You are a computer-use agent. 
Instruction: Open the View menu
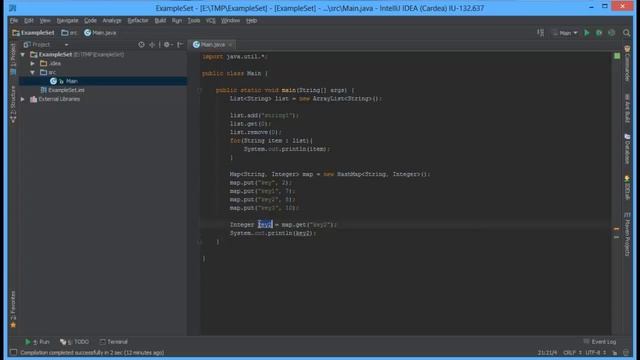point(45,20)
